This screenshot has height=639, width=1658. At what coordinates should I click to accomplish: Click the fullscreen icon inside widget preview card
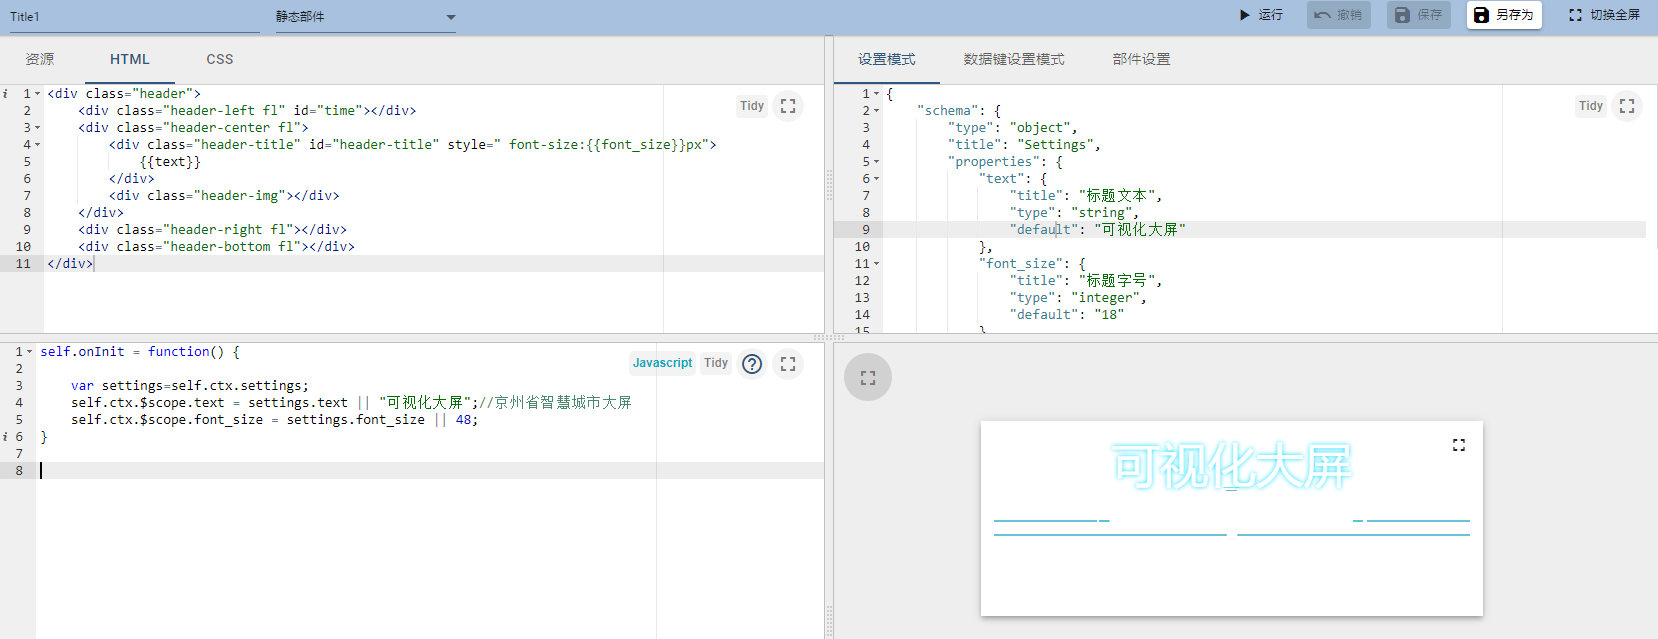click(x=1459, y=445)
